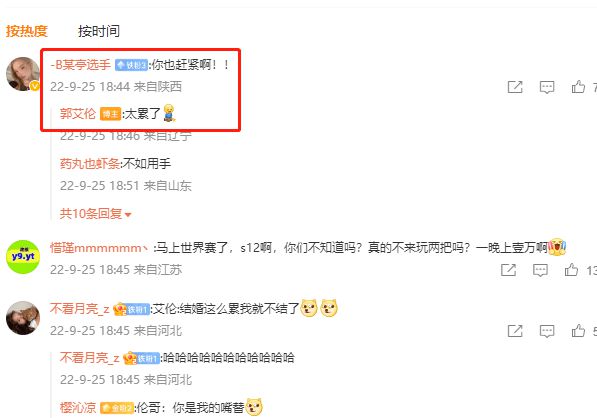
Task: Forward the 惜瑾mmmmmm comment
Action: tap(508, 270)
